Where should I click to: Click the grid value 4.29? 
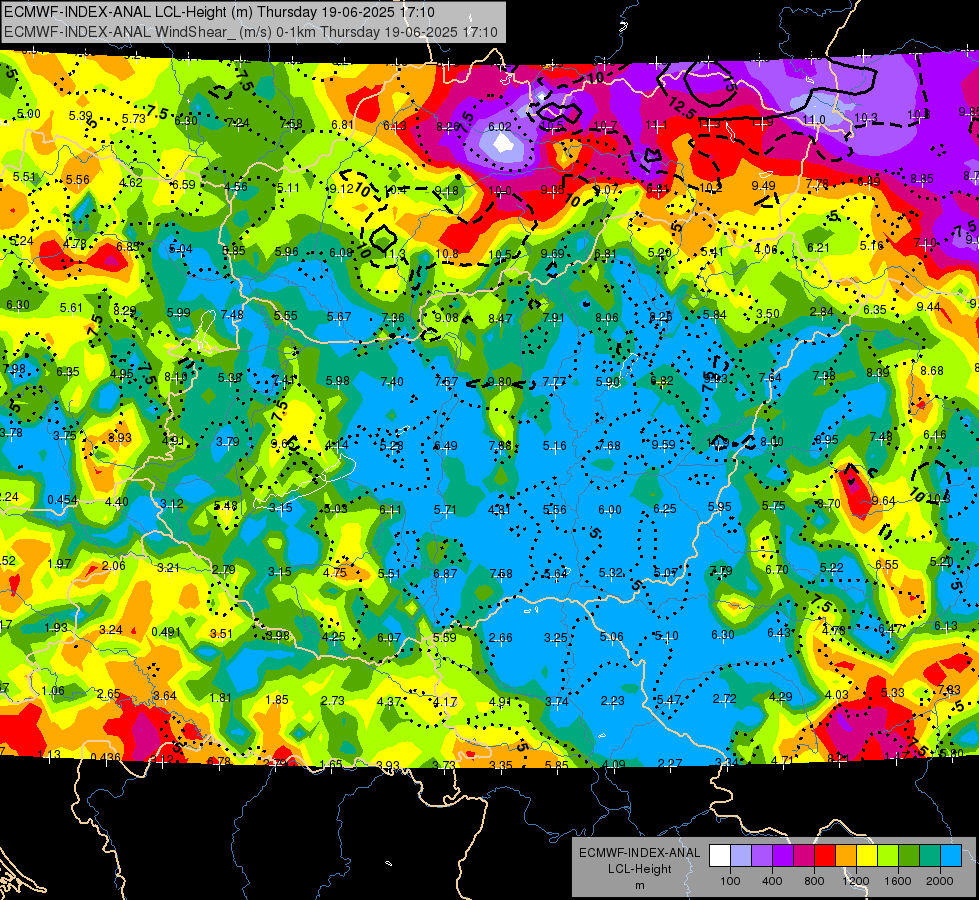pyautogui.click(x=780, y=696)
